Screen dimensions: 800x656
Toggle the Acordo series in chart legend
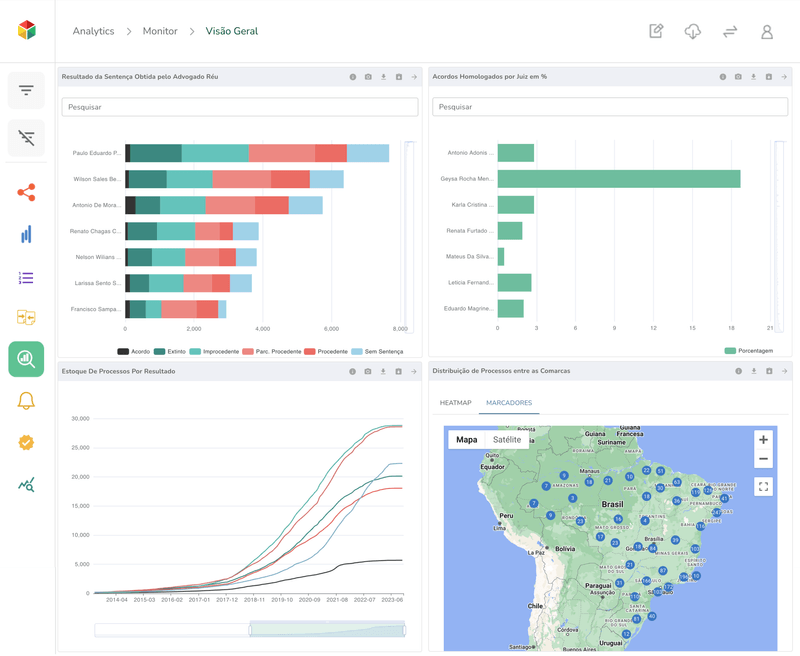pos(138,352)
